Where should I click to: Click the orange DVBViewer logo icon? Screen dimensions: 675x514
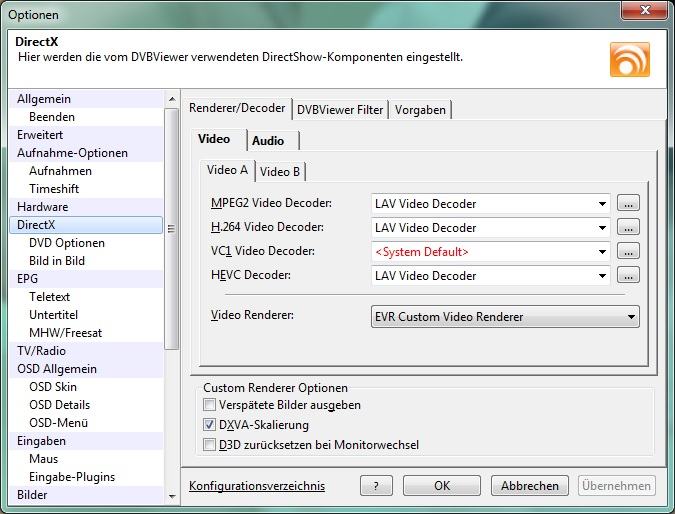pos(630,59)
